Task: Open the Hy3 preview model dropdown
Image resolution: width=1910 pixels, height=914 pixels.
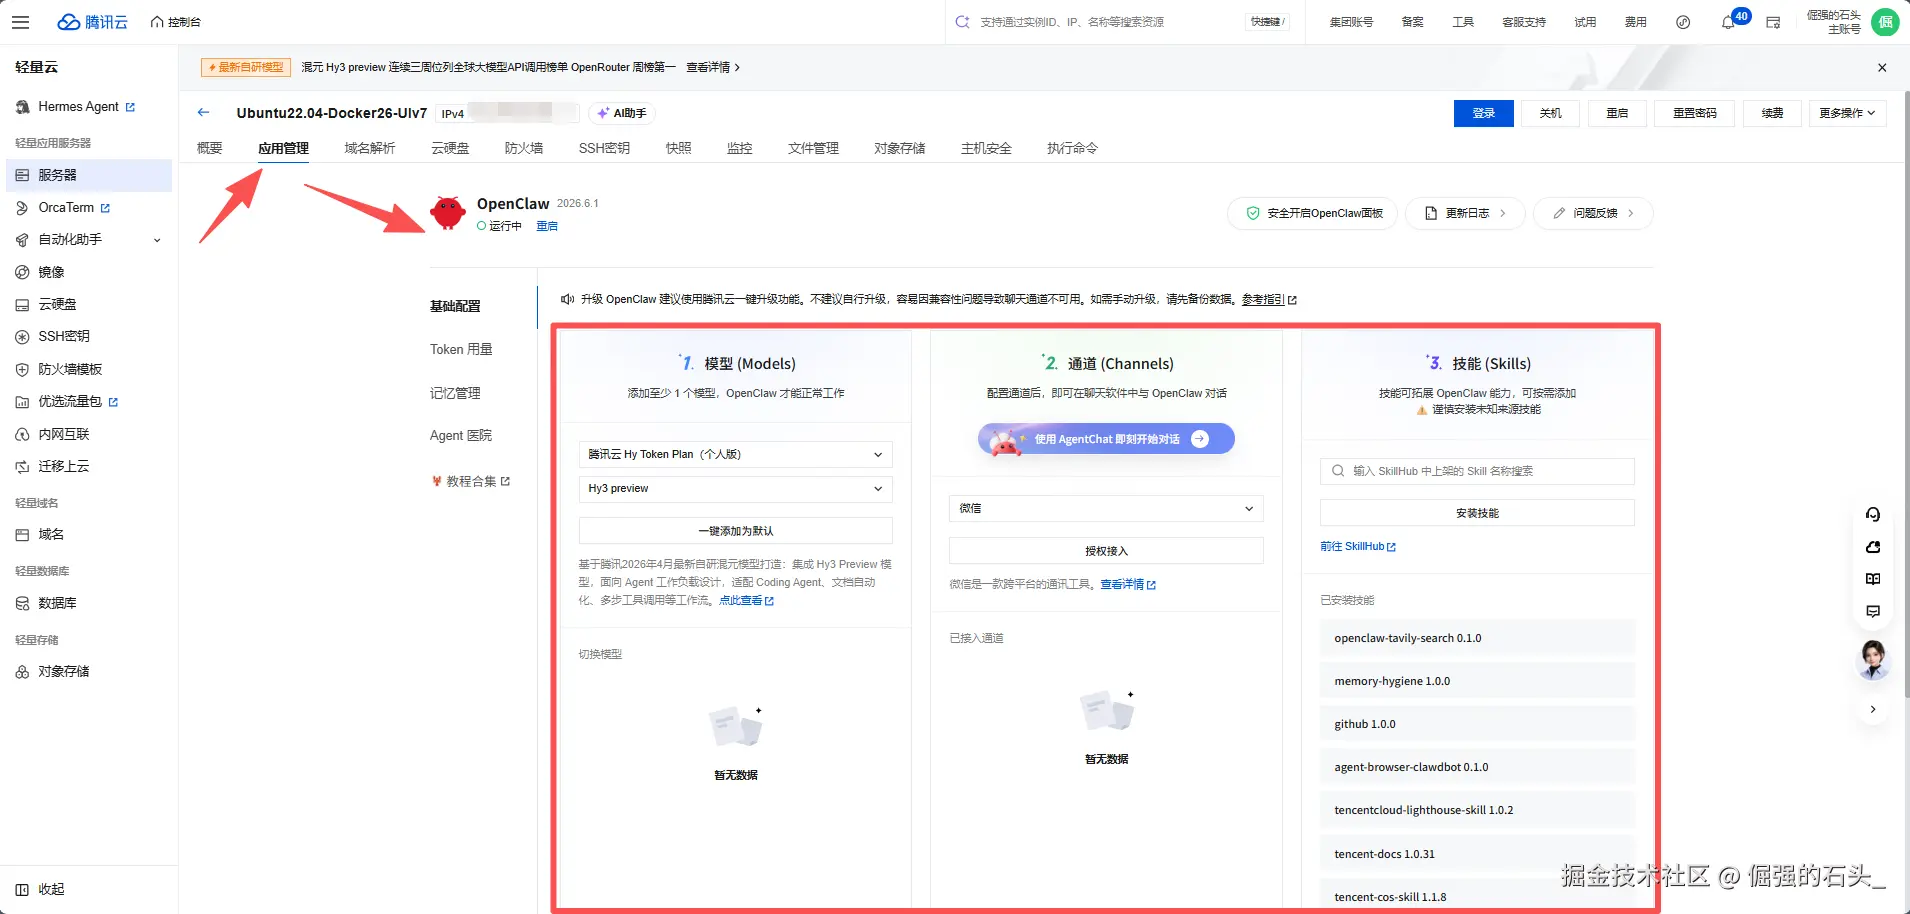Action: coord(735,489)
